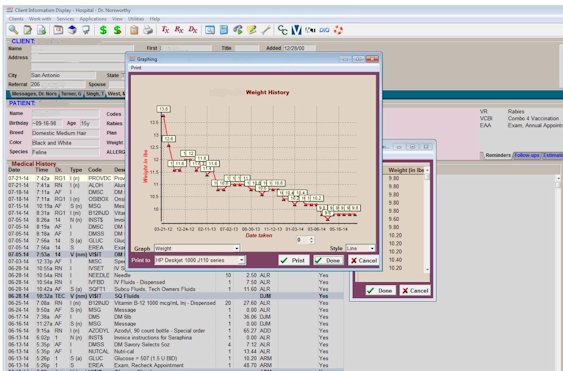The width and height of the screenshot is (563, 371).
Task: Select the Turner, G tab
Action: pos(71,94)
